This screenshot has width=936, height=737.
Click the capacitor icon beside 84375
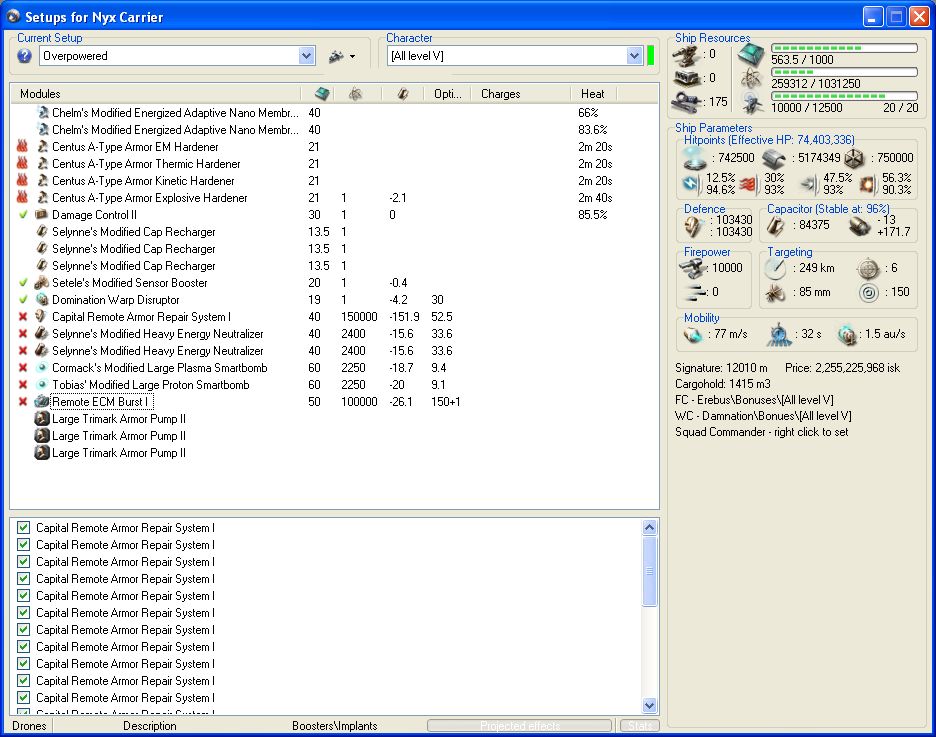[x=775, y=226]
